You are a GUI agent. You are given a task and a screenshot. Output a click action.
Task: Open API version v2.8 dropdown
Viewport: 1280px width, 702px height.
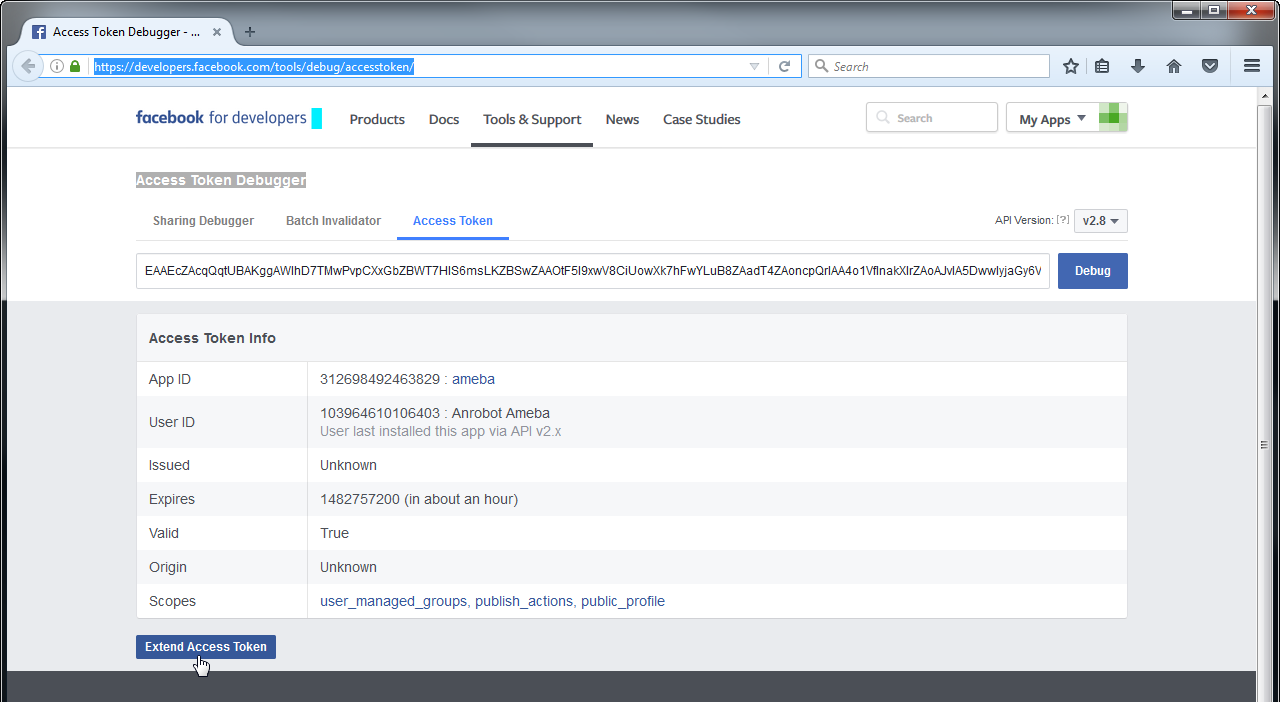[1101, 221]
